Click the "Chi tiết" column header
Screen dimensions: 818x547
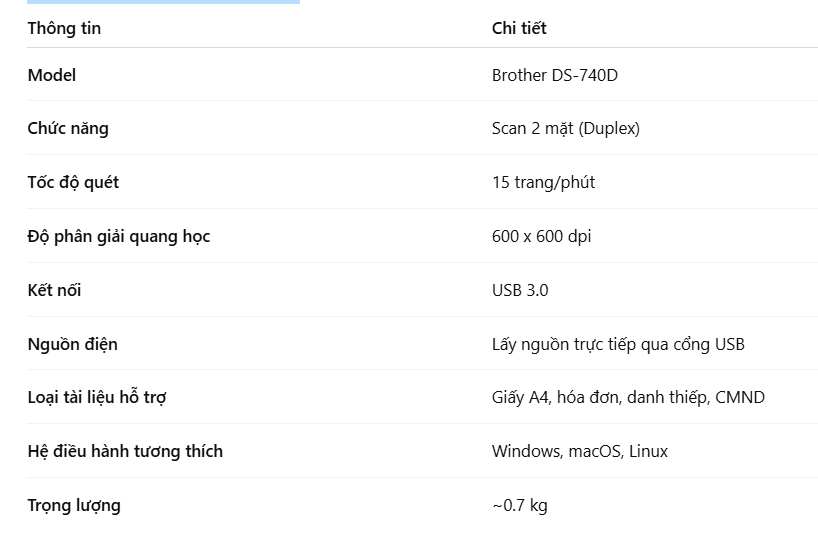coord(519,28)
